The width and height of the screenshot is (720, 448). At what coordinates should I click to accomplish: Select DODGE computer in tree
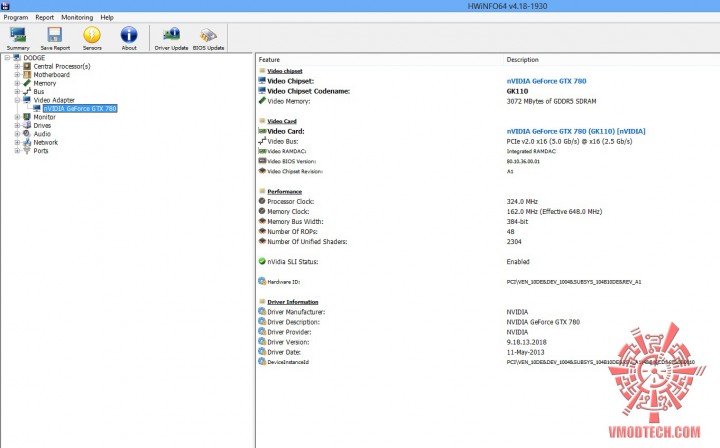pyautogui.click(x=34, y=58)
